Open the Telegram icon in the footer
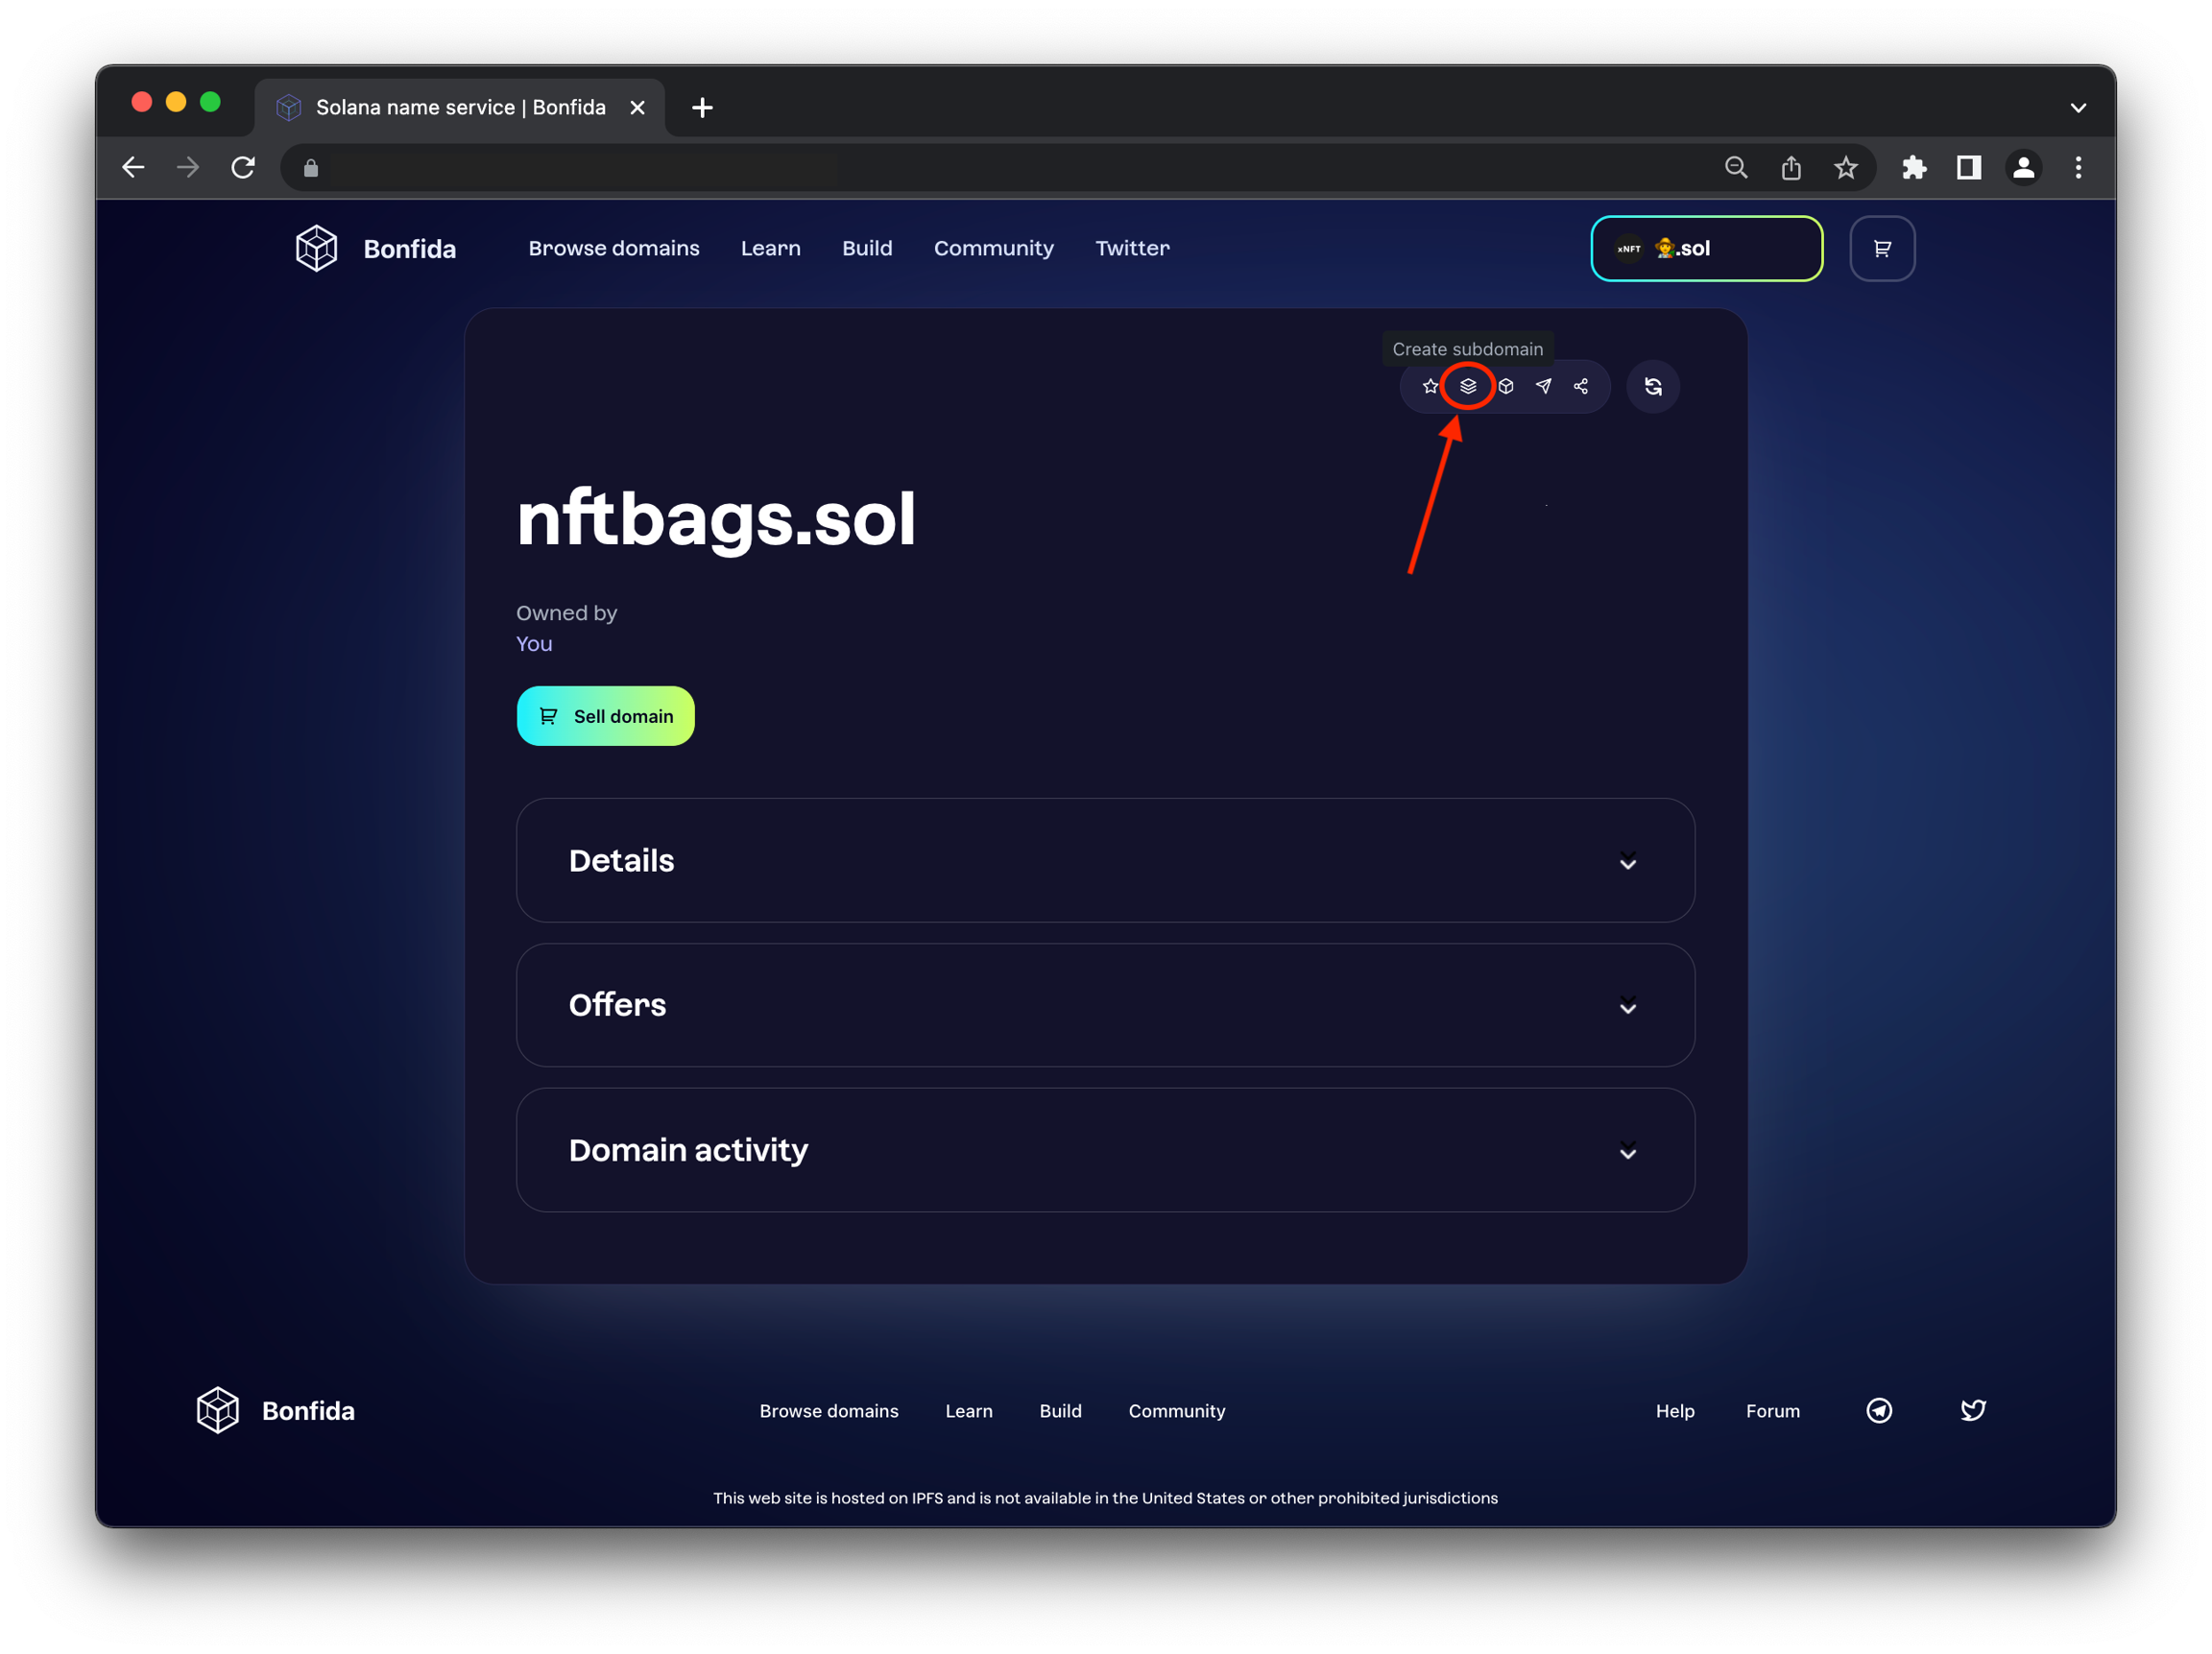Image resolution: width=2212 pixels, height=1654 pixels. [x=1878, y=1410]
